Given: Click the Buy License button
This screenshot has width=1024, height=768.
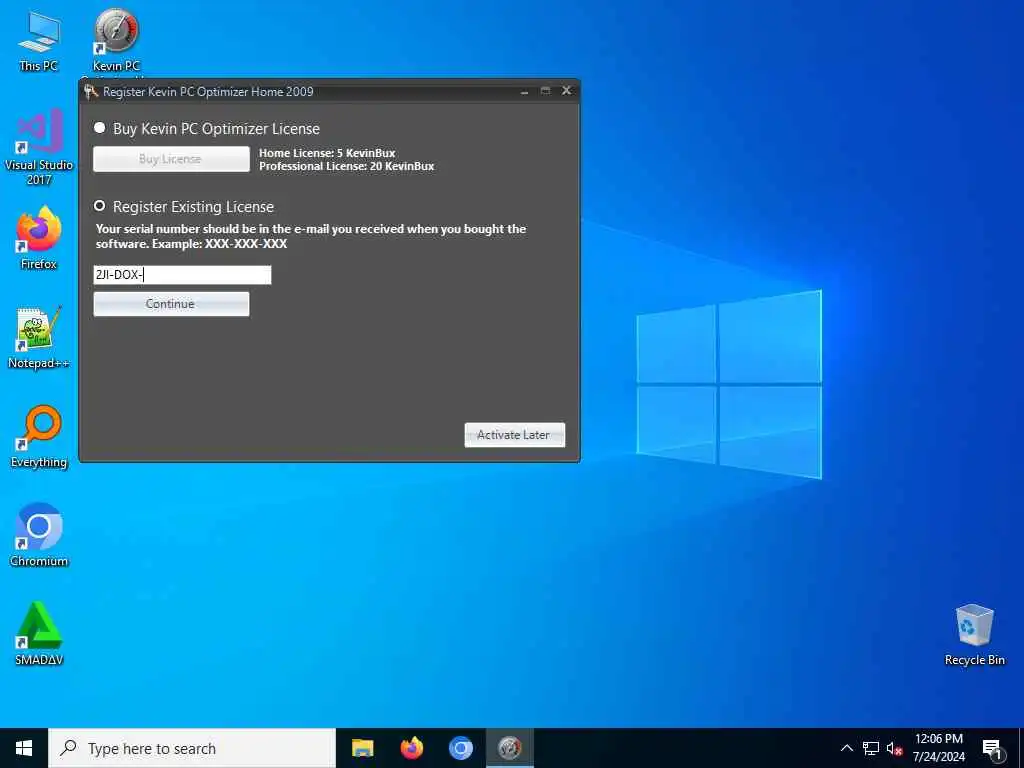Looking at the screenshot, I should [171, 159].
